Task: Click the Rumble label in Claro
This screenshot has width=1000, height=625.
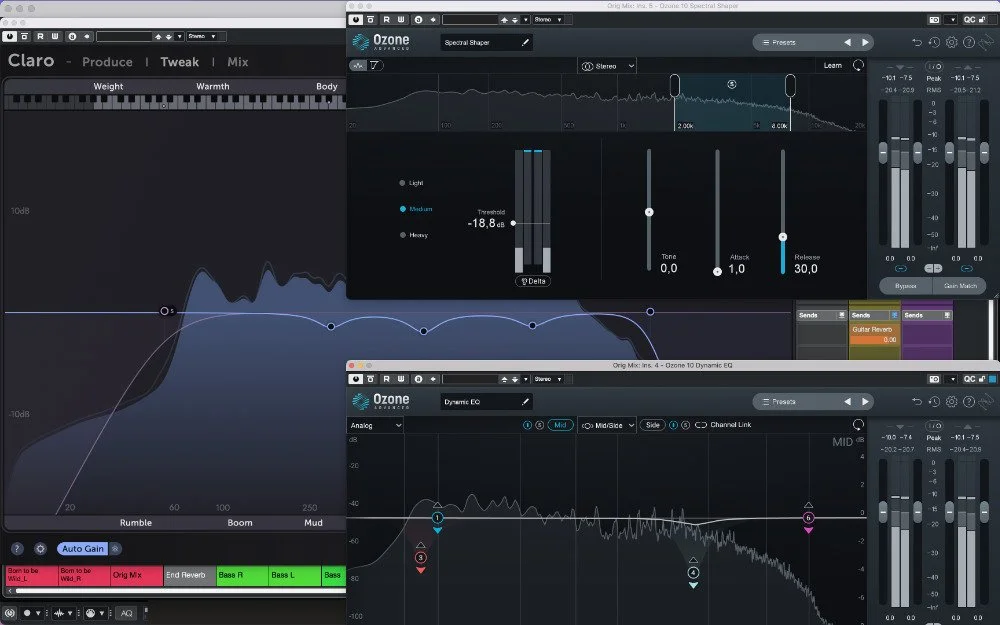Action: click(136, 522)
